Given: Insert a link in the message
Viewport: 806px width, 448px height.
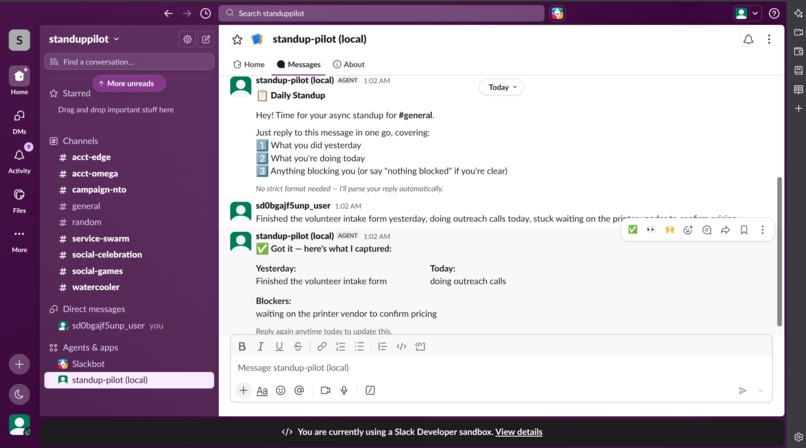Looking at the screenshot, I should (x=322, y=347).
